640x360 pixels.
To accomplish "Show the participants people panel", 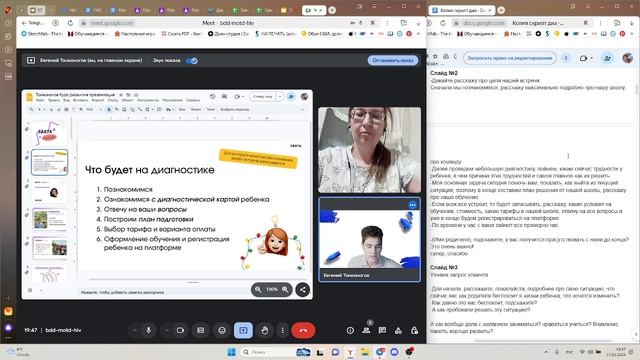I will point(366,331).
